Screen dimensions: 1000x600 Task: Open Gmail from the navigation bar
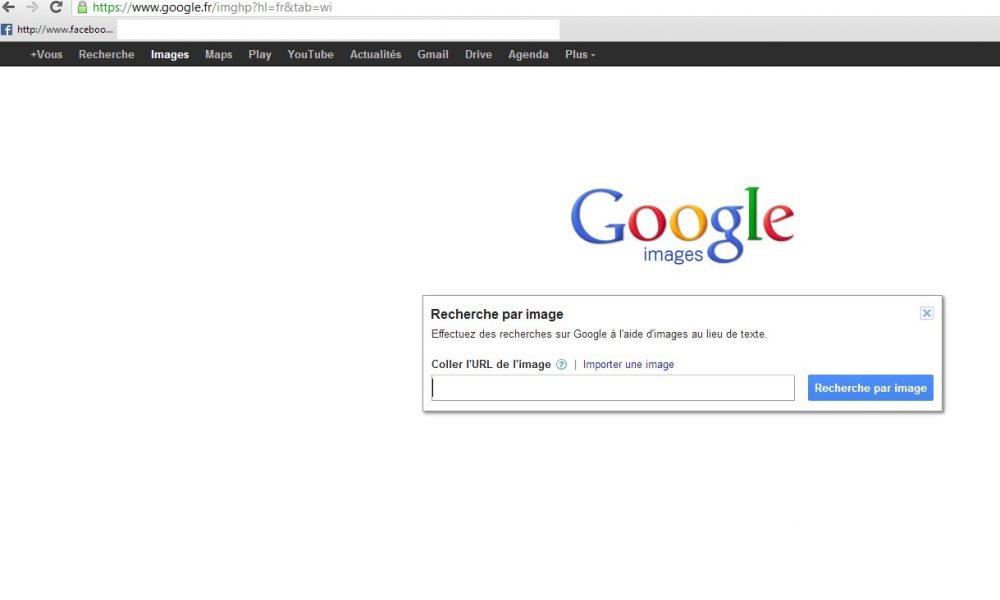pos(433,55)
